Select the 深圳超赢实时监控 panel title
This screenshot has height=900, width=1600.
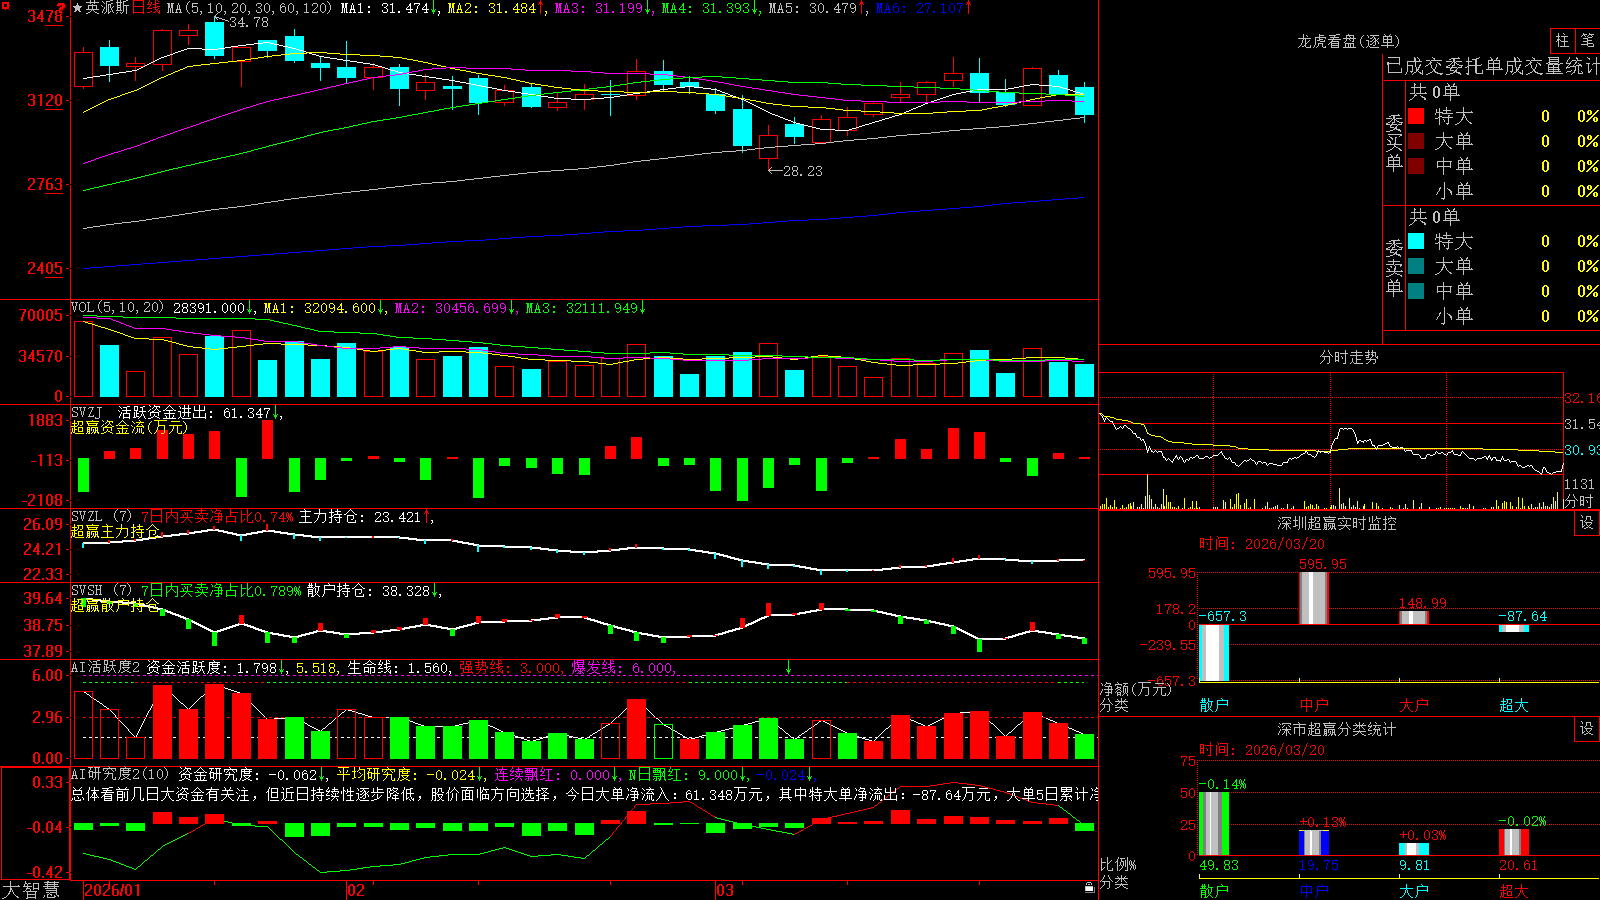tap(1337, 523)
